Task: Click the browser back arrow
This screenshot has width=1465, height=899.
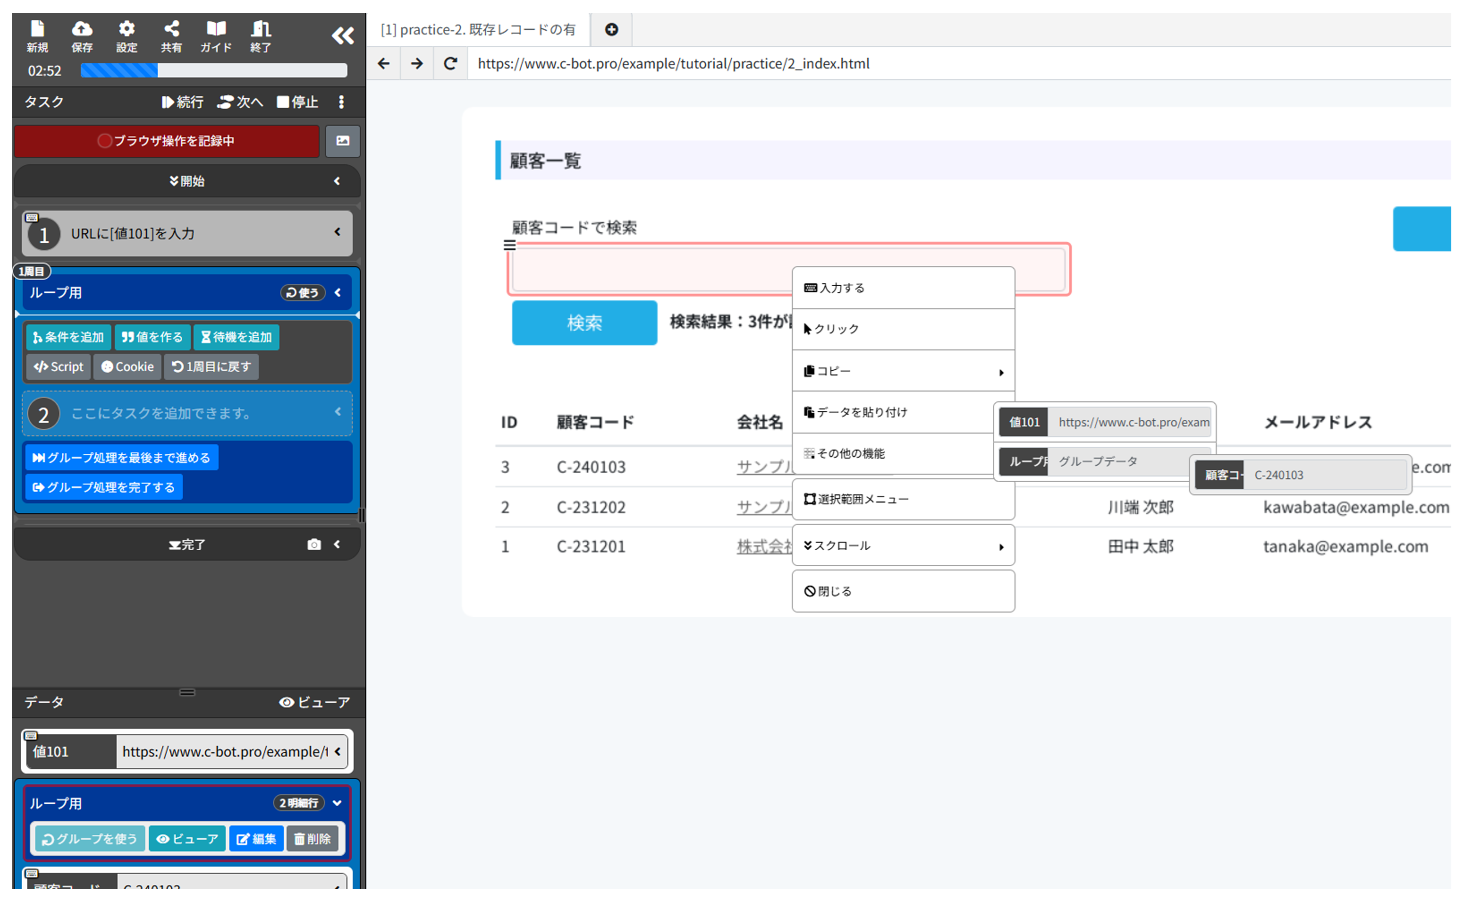Action: (384, 63)
